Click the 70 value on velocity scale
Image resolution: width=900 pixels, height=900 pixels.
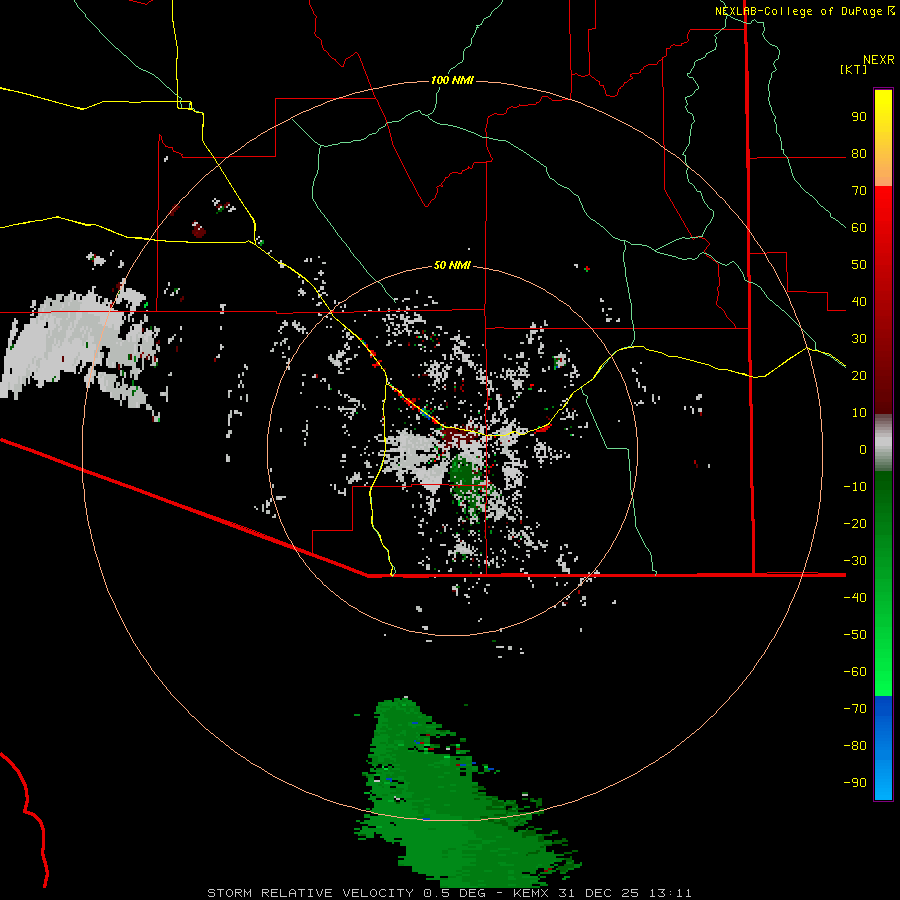click(x=859, y=191)
